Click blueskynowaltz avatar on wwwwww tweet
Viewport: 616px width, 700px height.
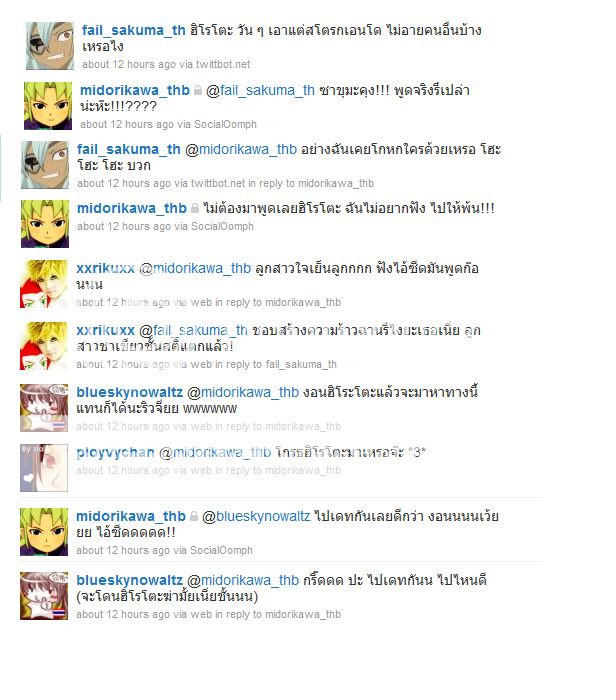pos(44,408)
